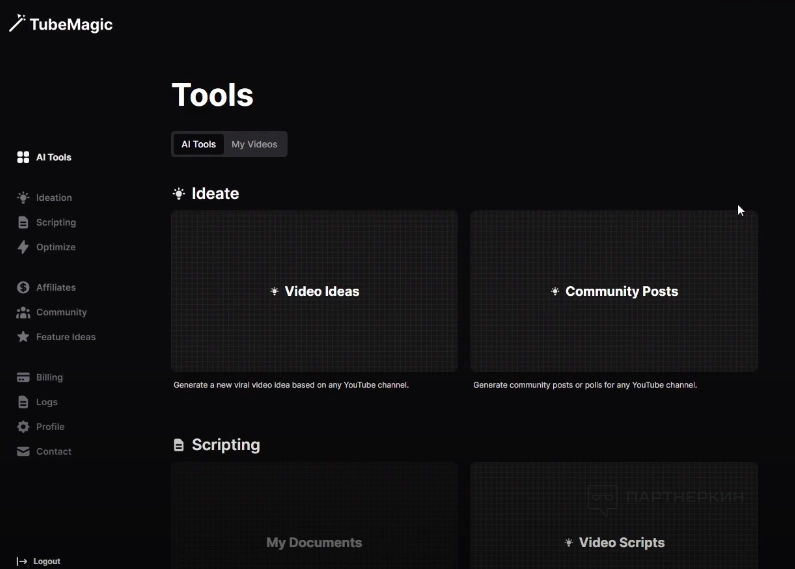Click the Affiliates dollar coin icon

[x=23, y=287]
